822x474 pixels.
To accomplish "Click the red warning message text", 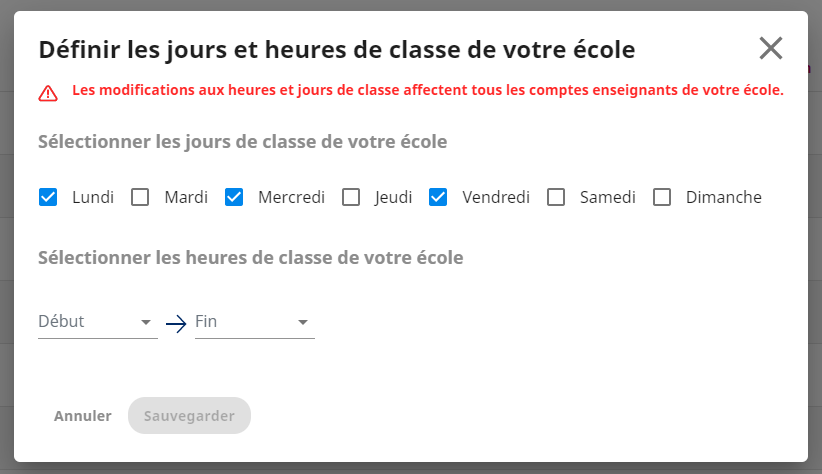I will [428, 90].
